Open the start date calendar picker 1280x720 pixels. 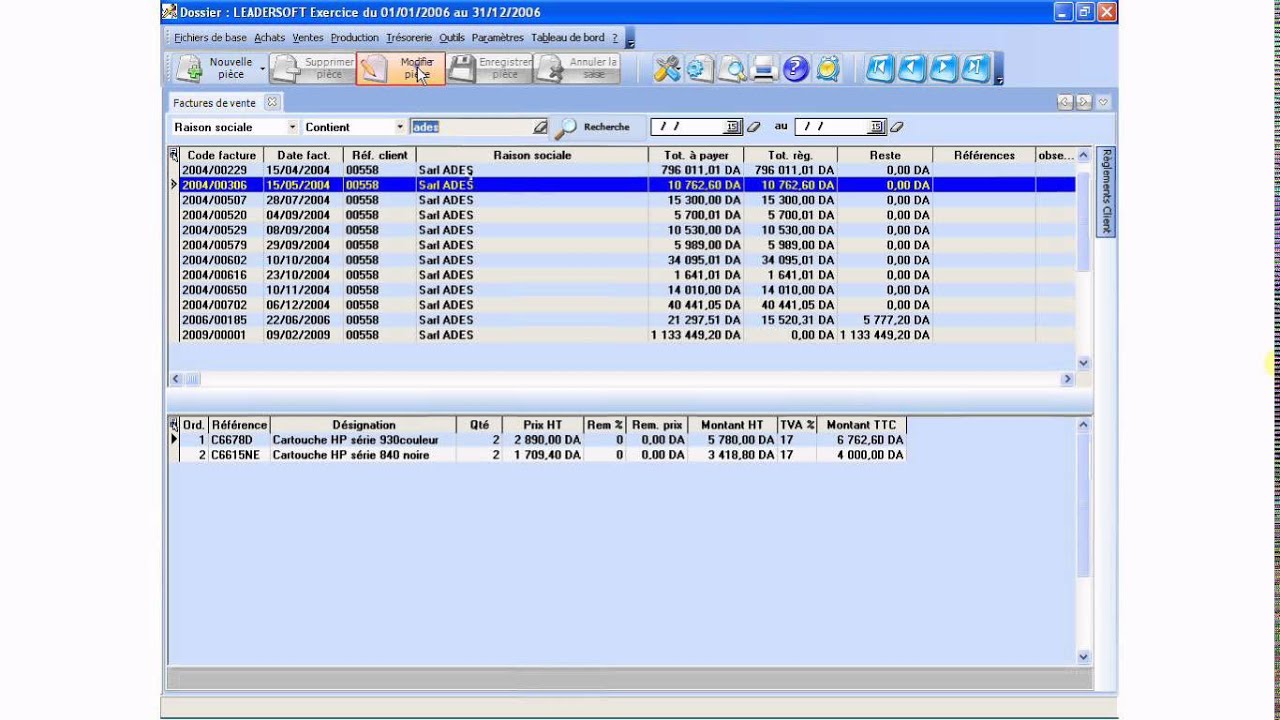pos(732,127)
